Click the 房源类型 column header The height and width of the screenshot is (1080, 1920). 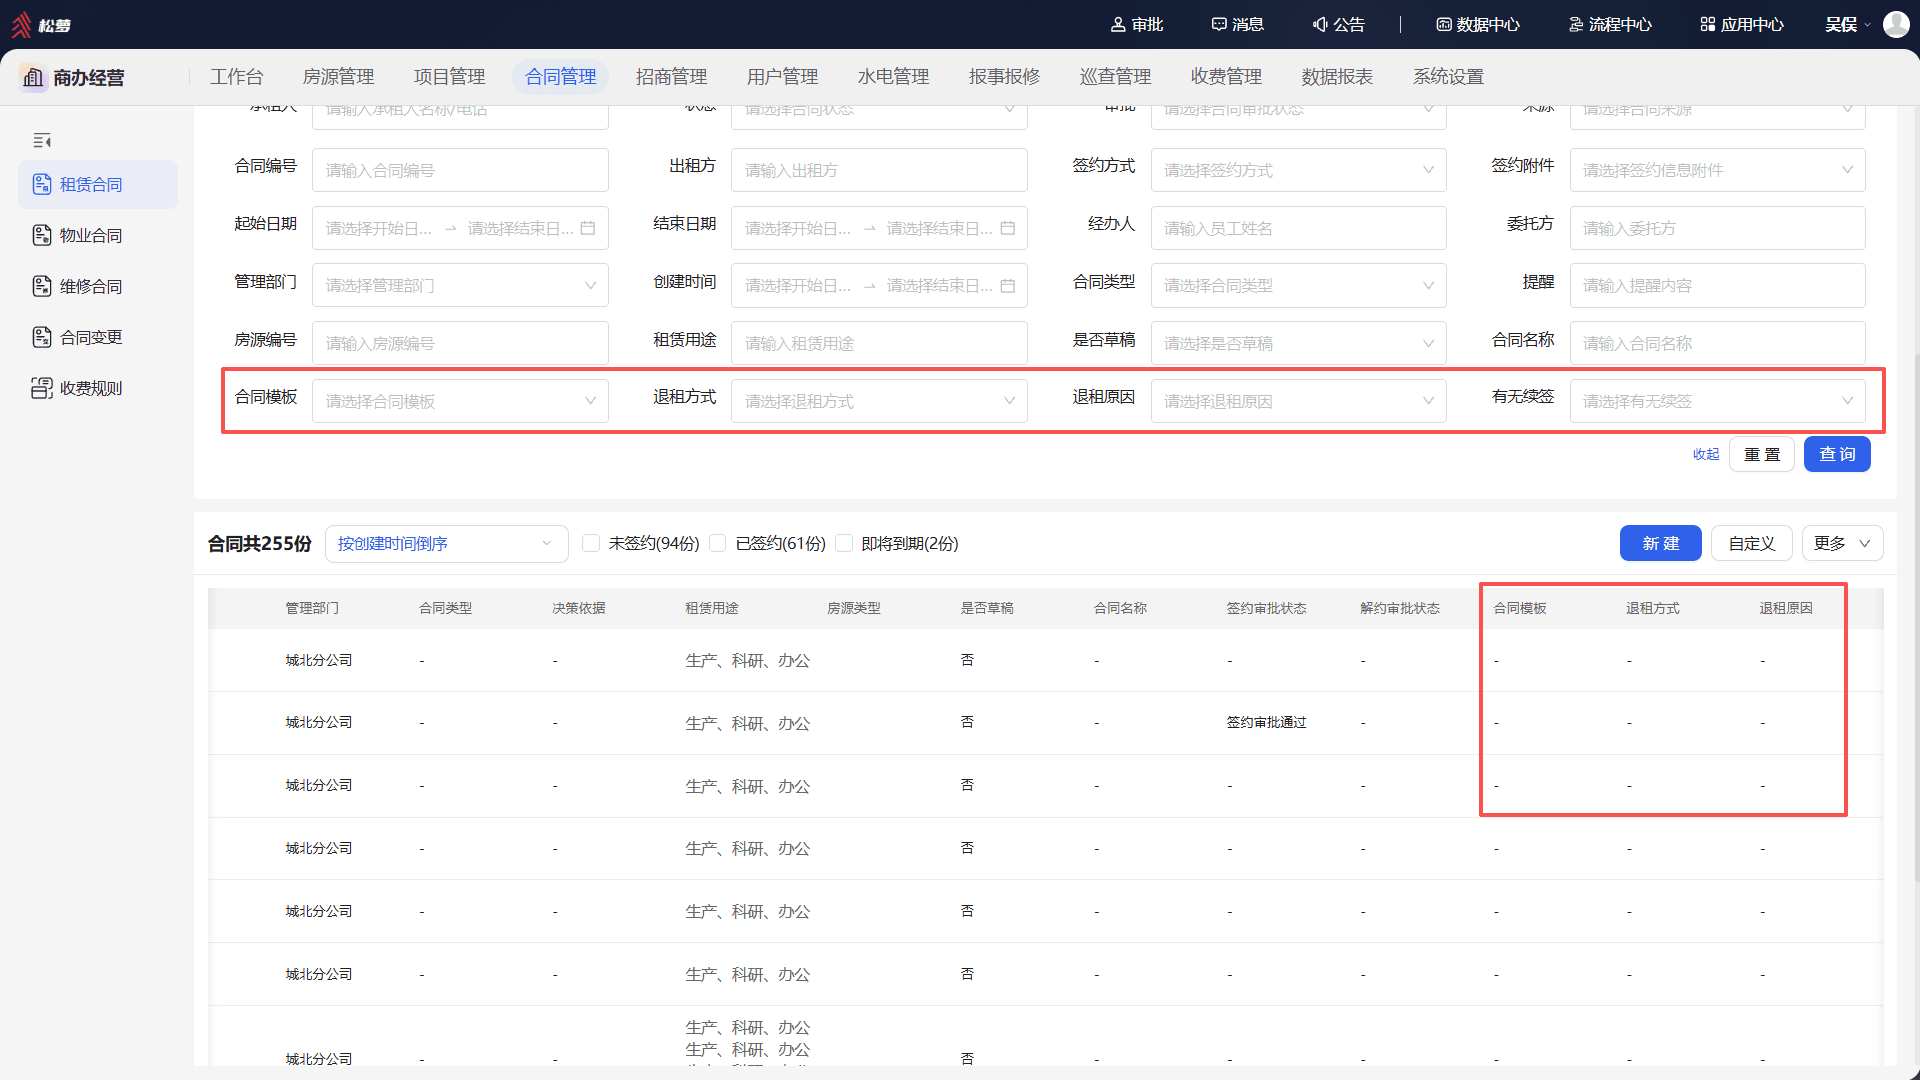click(853, 608)
